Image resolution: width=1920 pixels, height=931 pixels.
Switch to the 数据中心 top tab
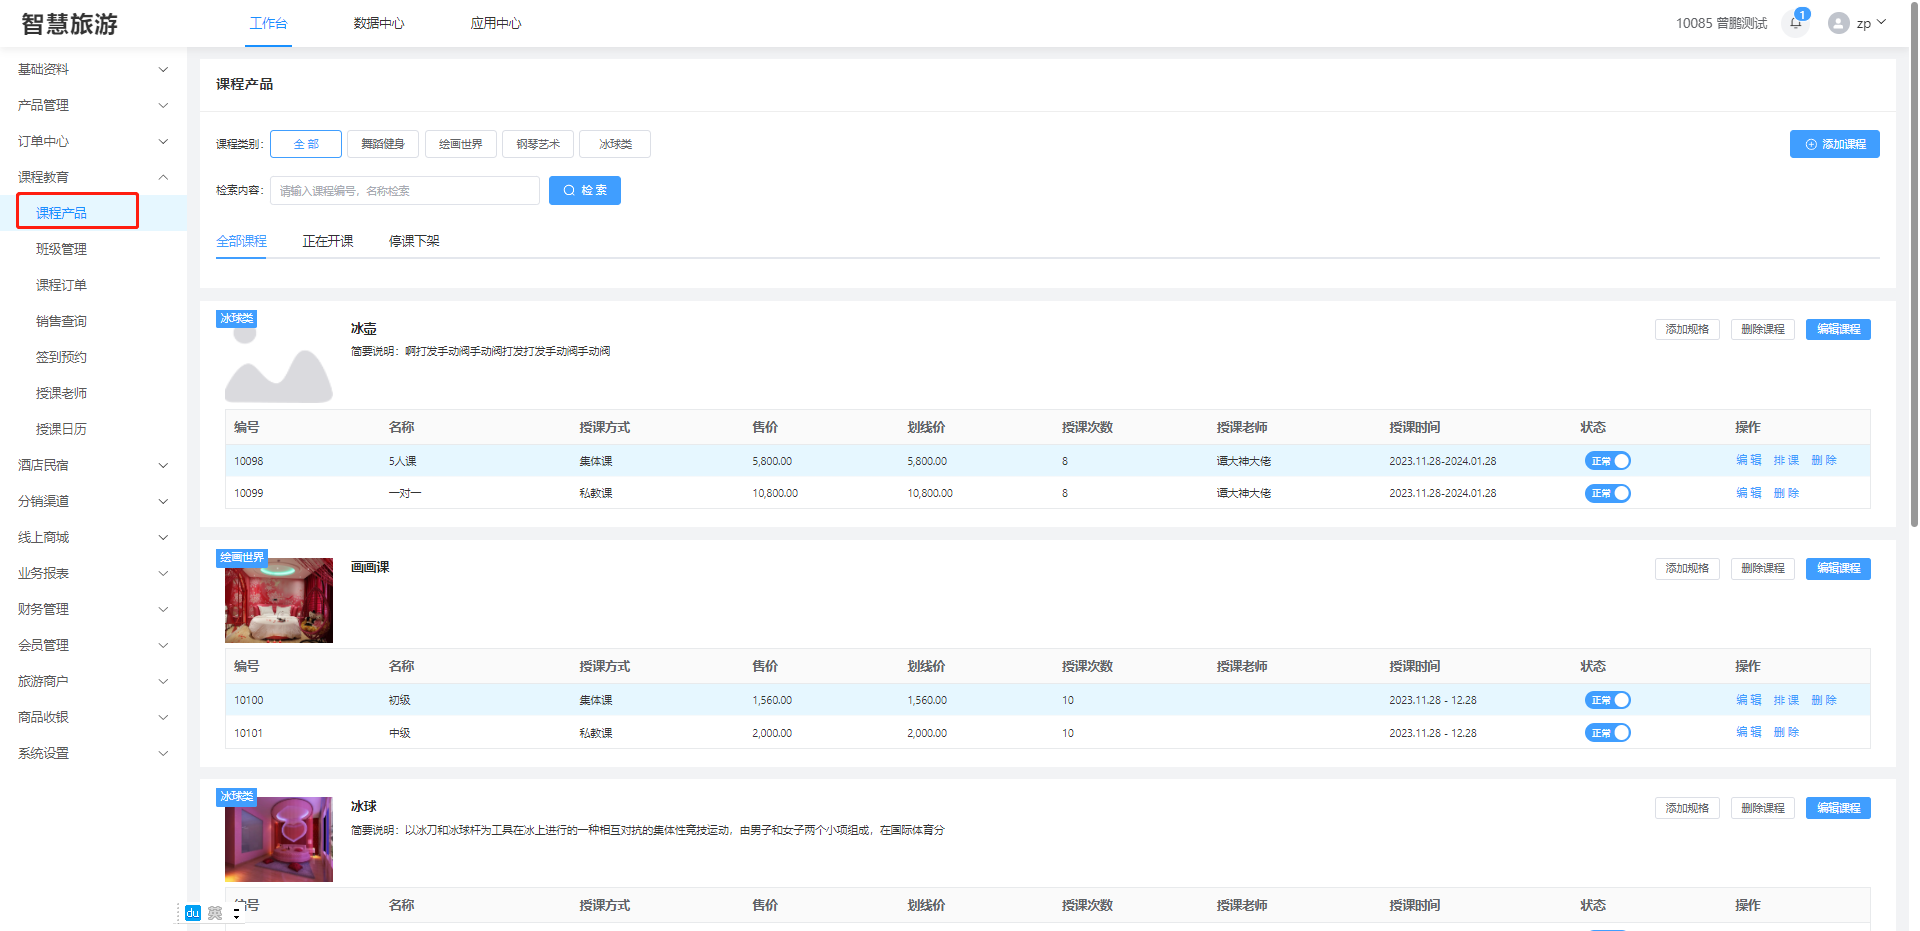pyautogui.click(x=378, y=23)
